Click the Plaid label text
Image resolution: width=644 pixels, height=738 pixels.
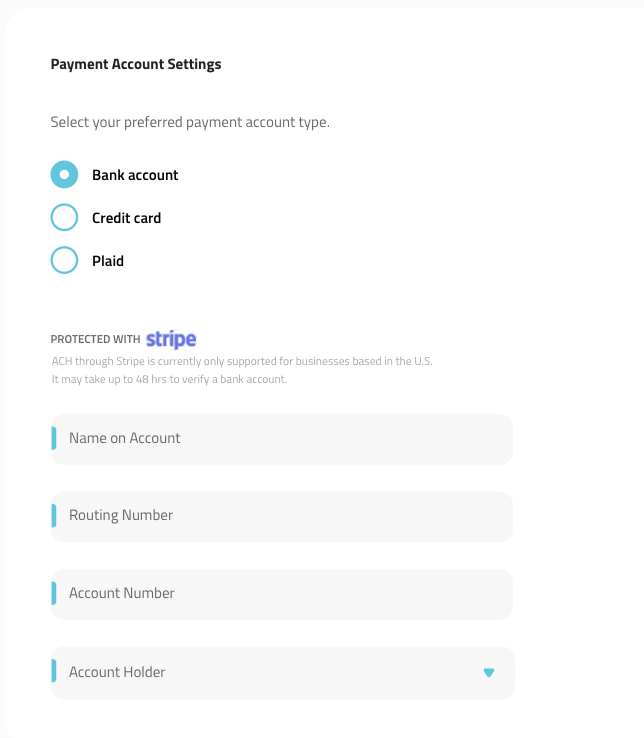point(108,261)
